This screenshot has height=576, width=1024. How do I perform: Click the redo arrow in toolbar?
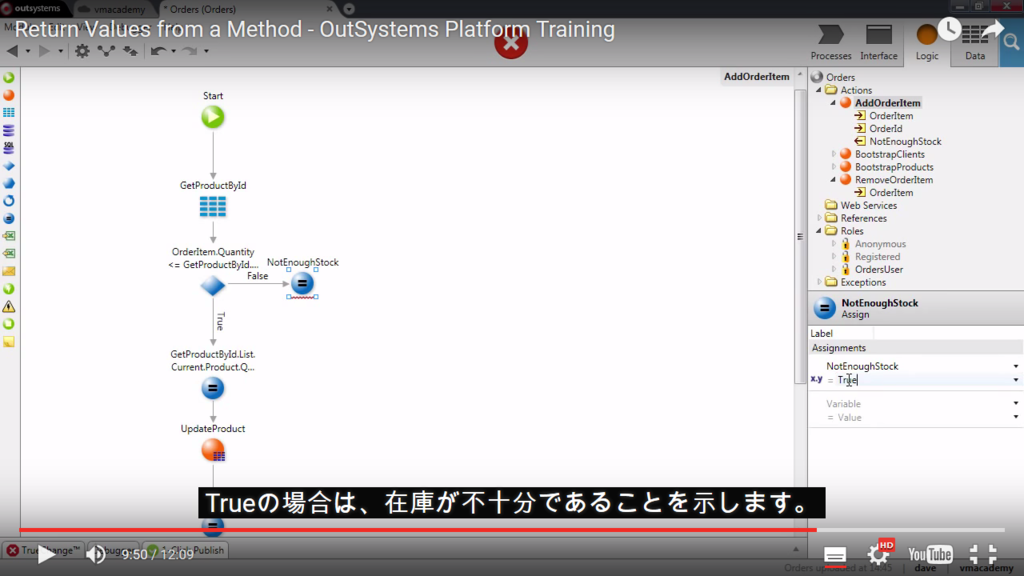[x=189, y=51]
